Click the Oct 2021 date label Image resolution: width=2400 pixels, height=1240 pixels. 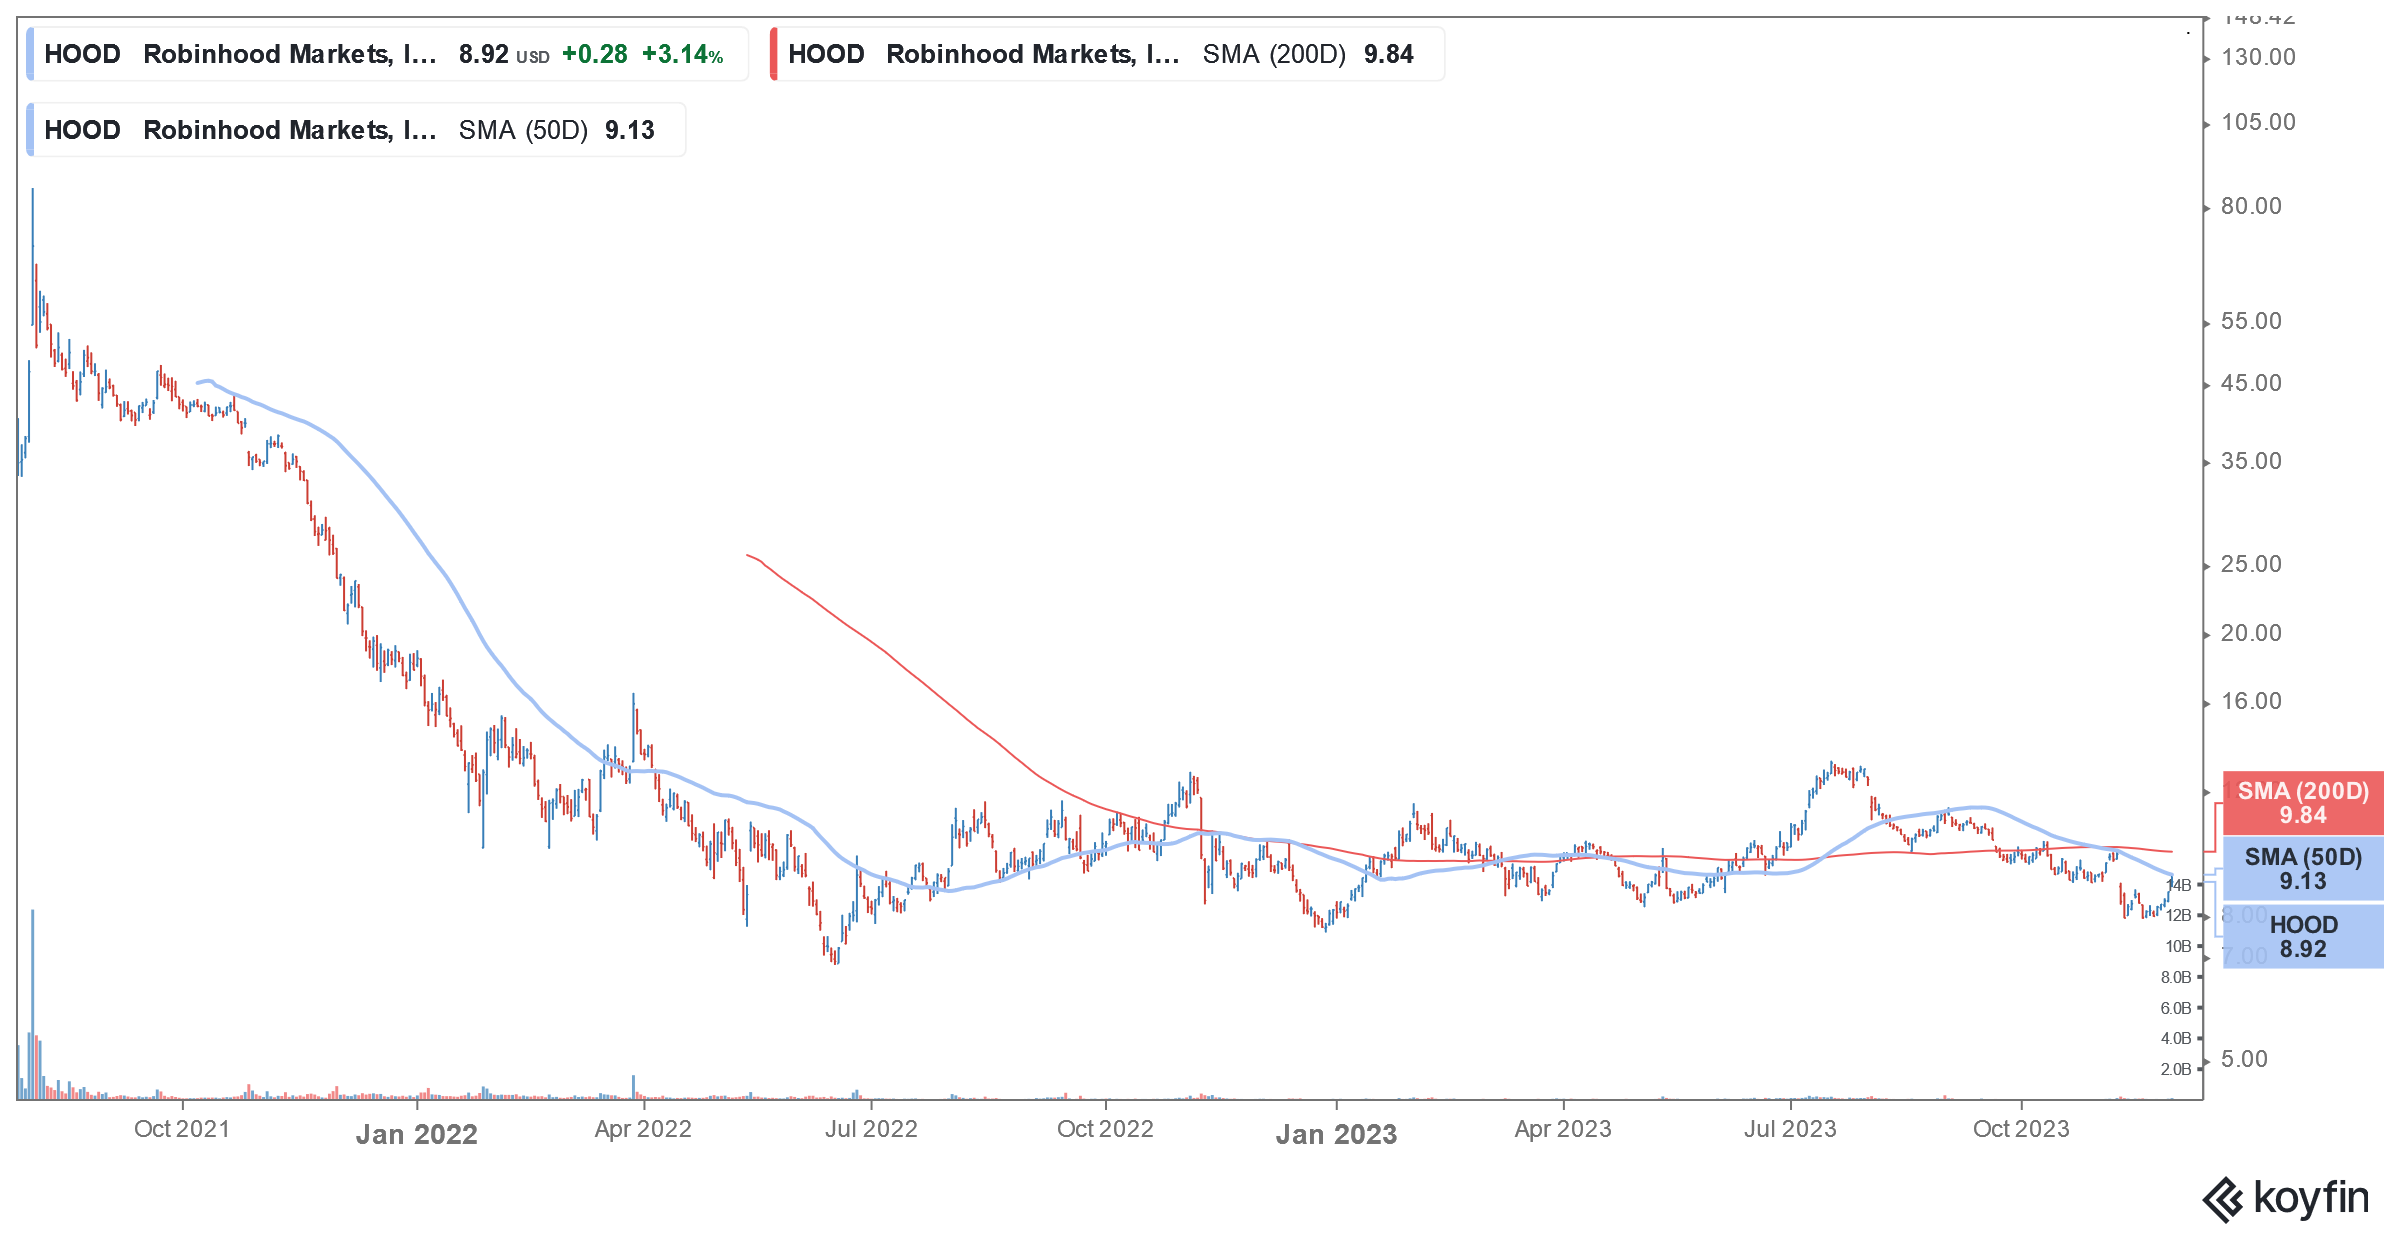182,1129
